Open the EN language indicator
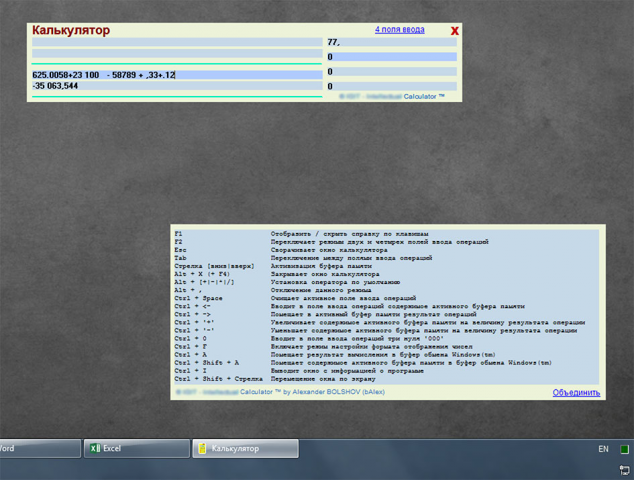Screen dimensions: 634x480 tap(603, 449)
